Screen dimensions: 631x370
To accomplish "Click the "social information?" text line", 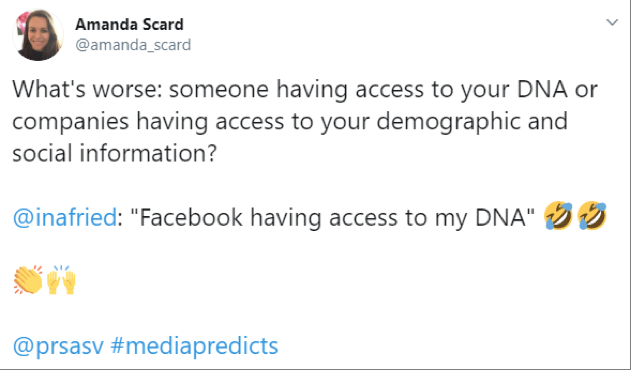I will tap(115, 153).
